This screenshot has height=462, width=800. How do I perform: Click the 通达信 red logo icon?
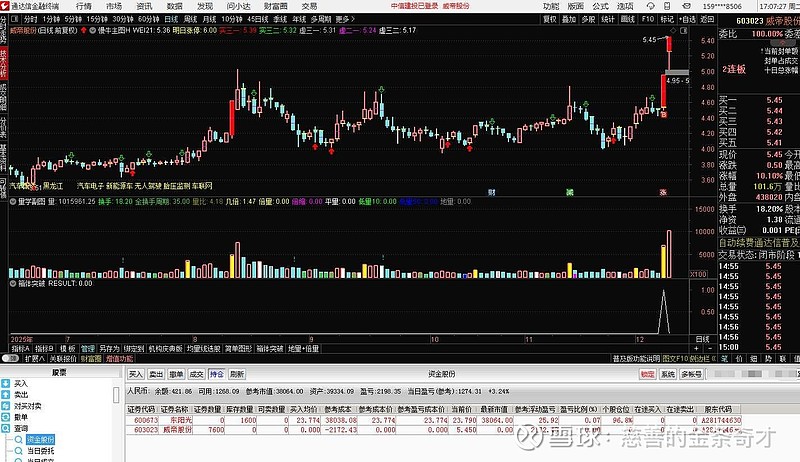pyautogui.click(x=5, y=6)
